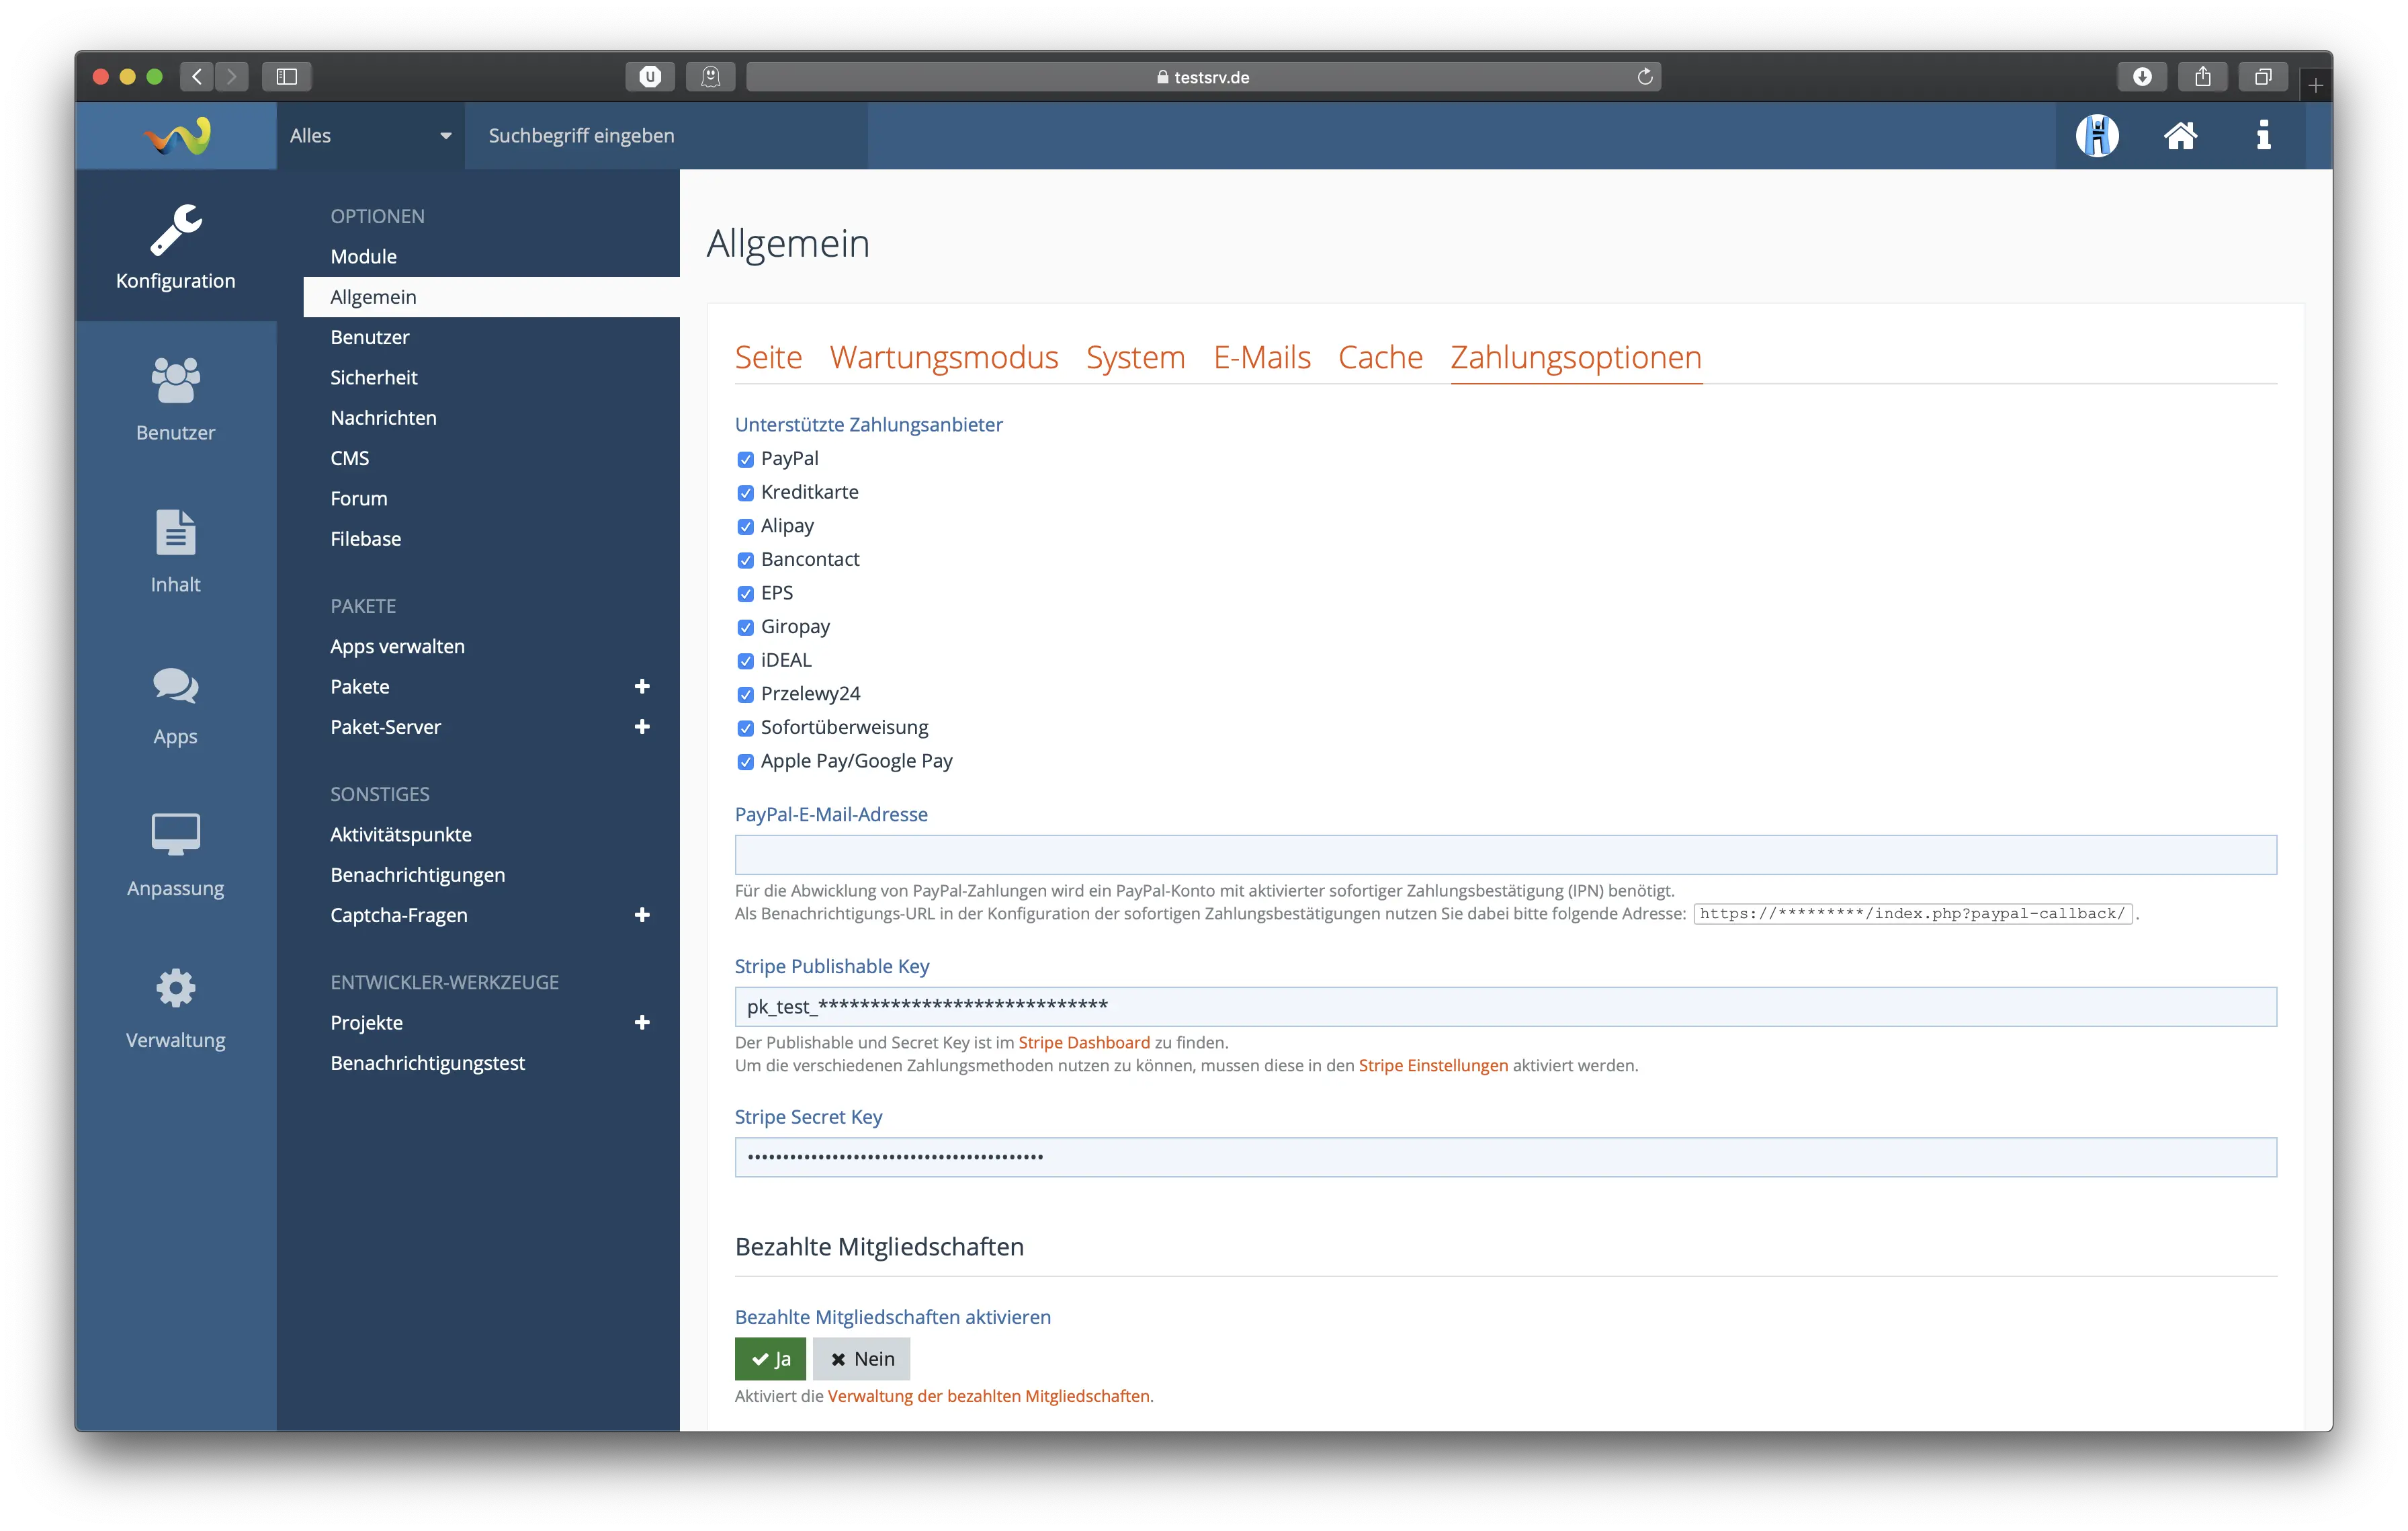
Task: Open the Alles search scope dropdown
Action: click(x=370, y=135)
